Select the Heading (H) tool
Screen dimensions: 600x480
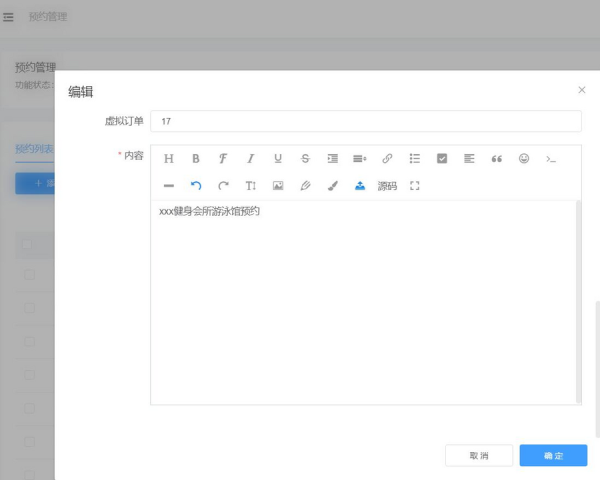[169, 158]
